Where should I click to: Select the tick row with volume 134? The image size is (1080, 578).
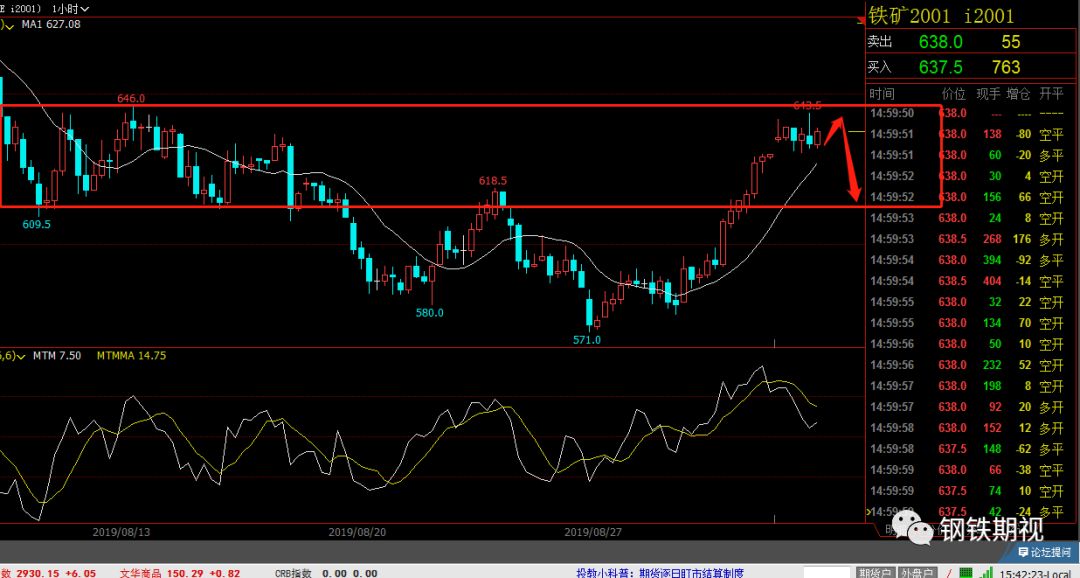coord(967,323)
